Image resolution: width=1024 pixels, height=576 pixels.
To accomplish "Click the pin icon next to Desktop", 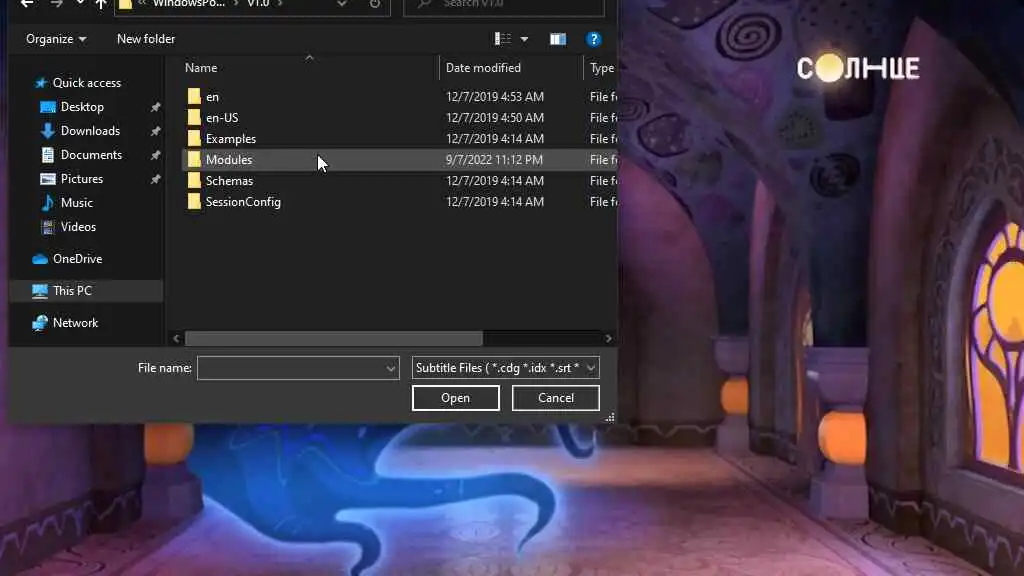I will tap(155, 107).
